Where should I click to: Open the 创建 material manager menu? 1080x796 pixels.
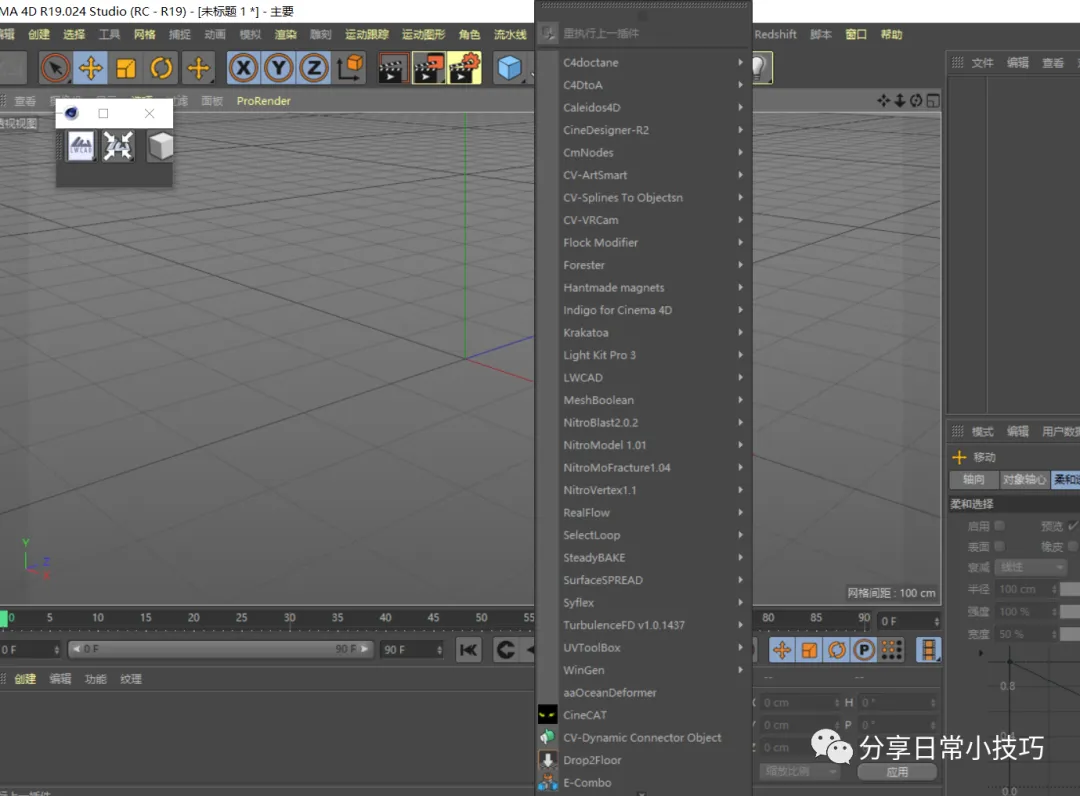(25, 679)
